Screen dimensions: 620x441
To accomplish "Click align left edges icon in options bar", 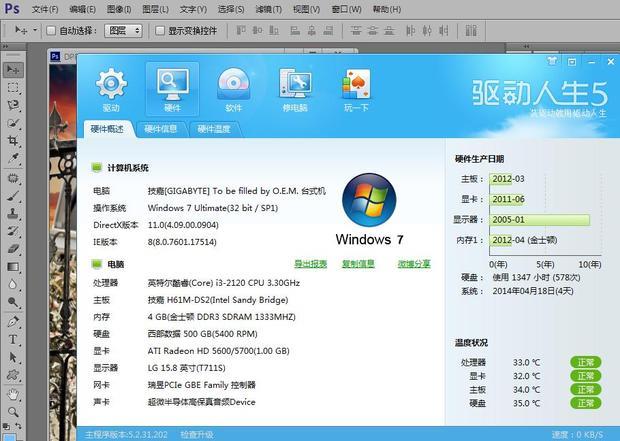I will click(295, 30).
